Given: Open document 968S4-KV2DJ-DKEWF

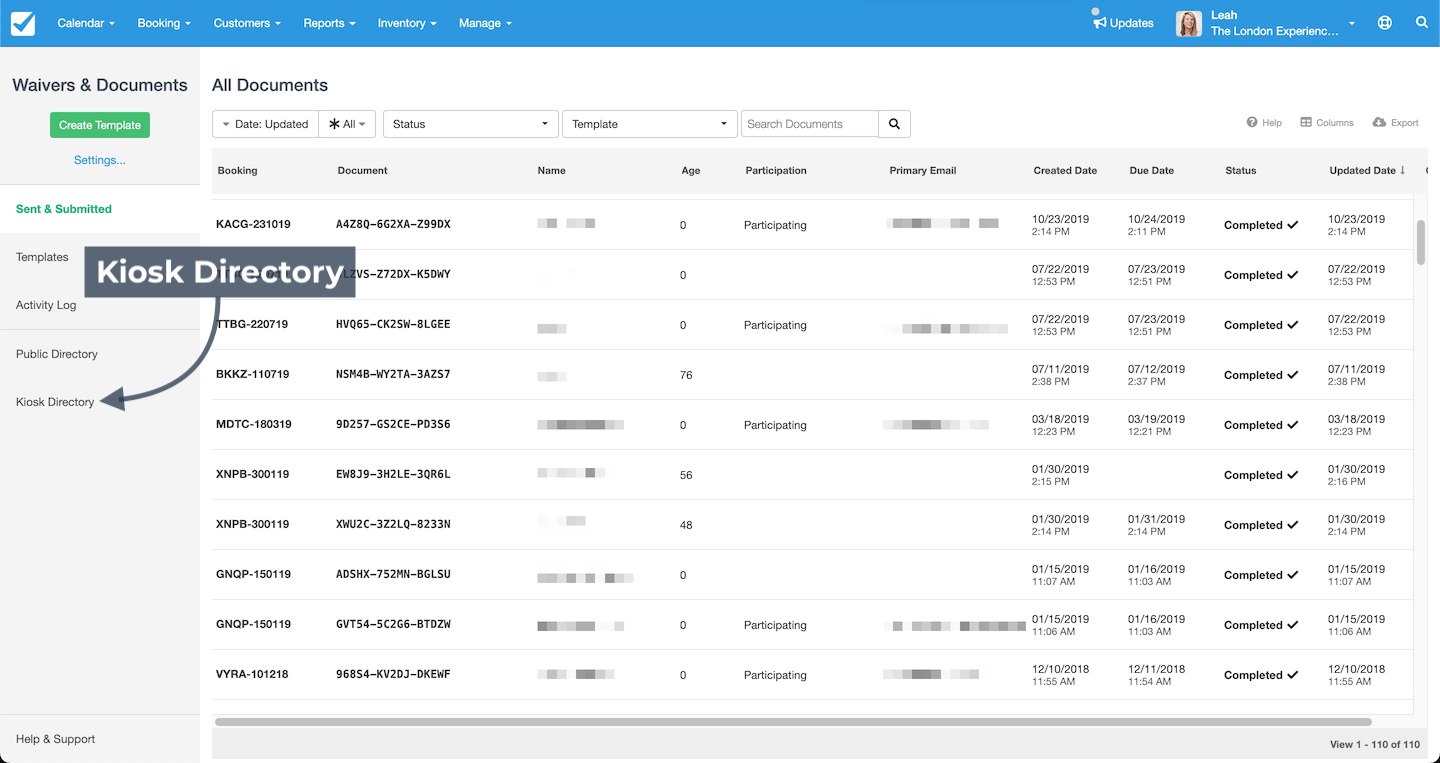Looking at the screenshot, I should pos(393,675).
